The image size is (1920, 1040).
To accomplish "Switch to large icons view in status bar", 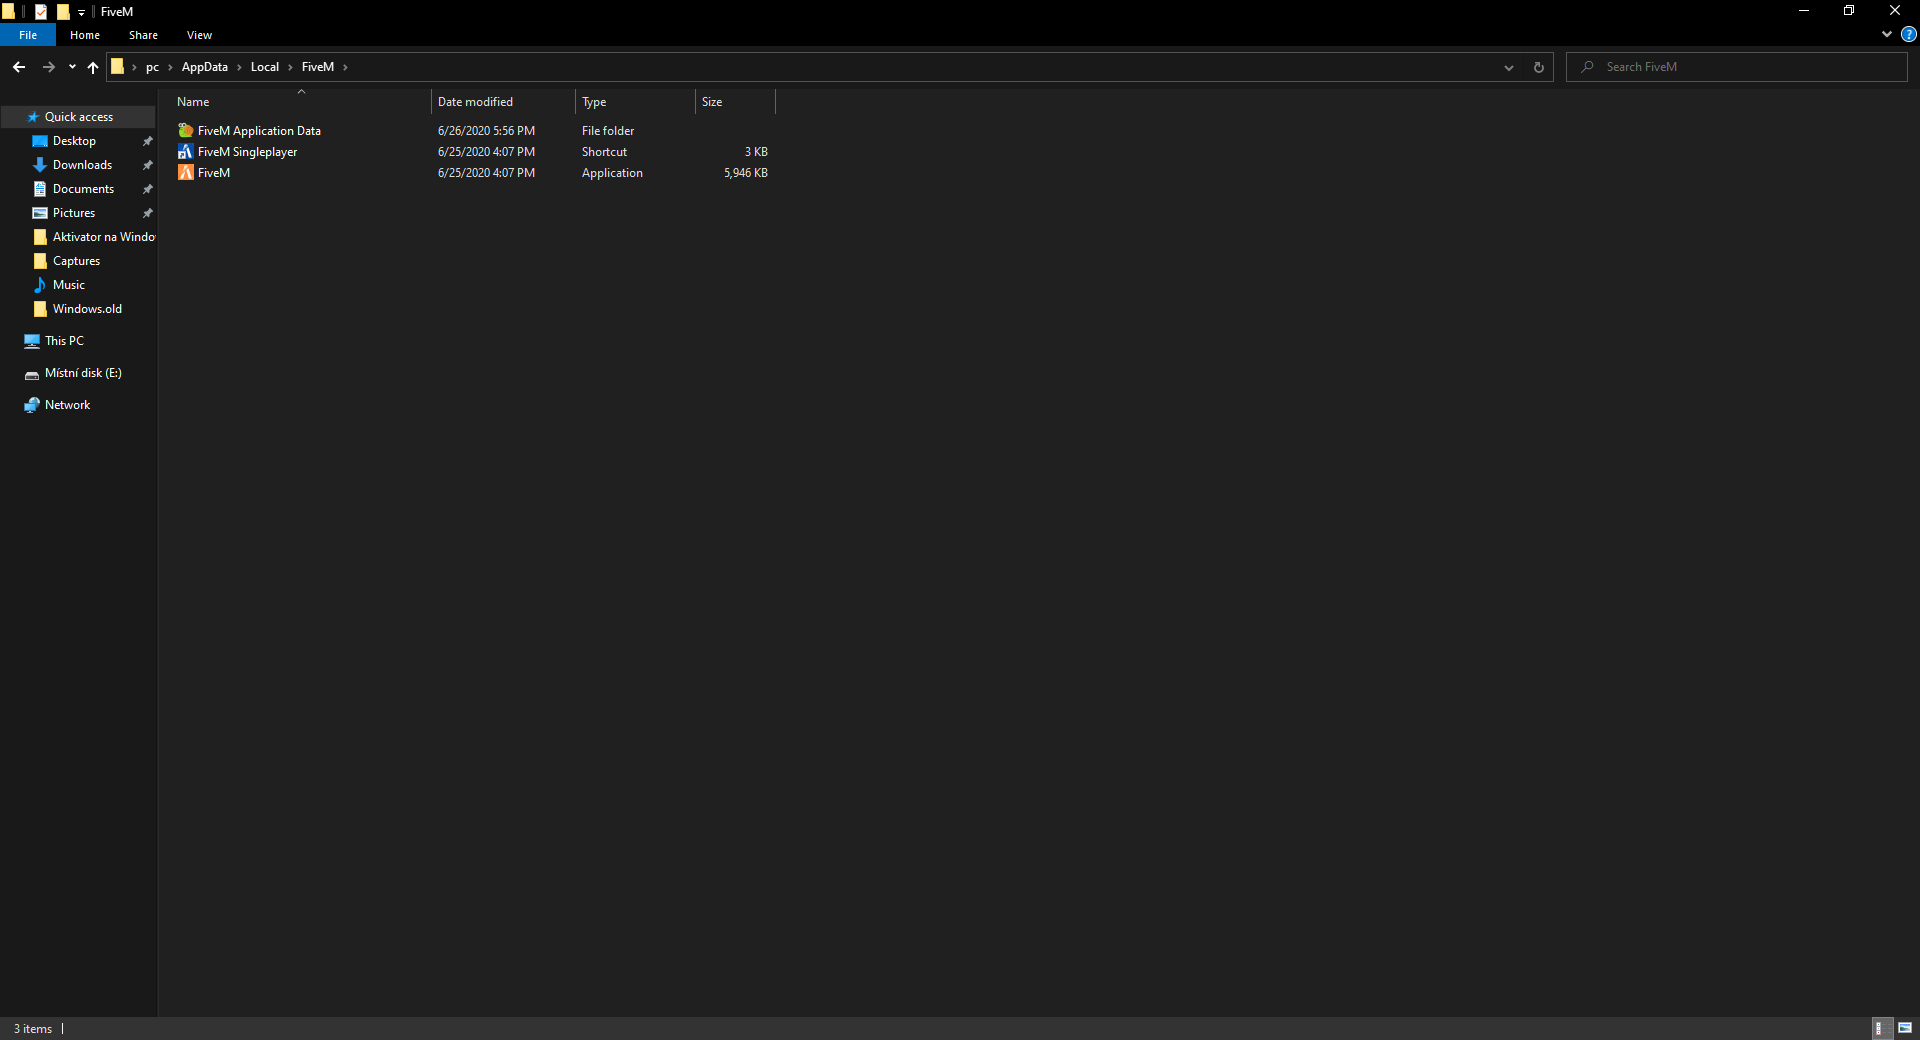I will (1905, 1028).
